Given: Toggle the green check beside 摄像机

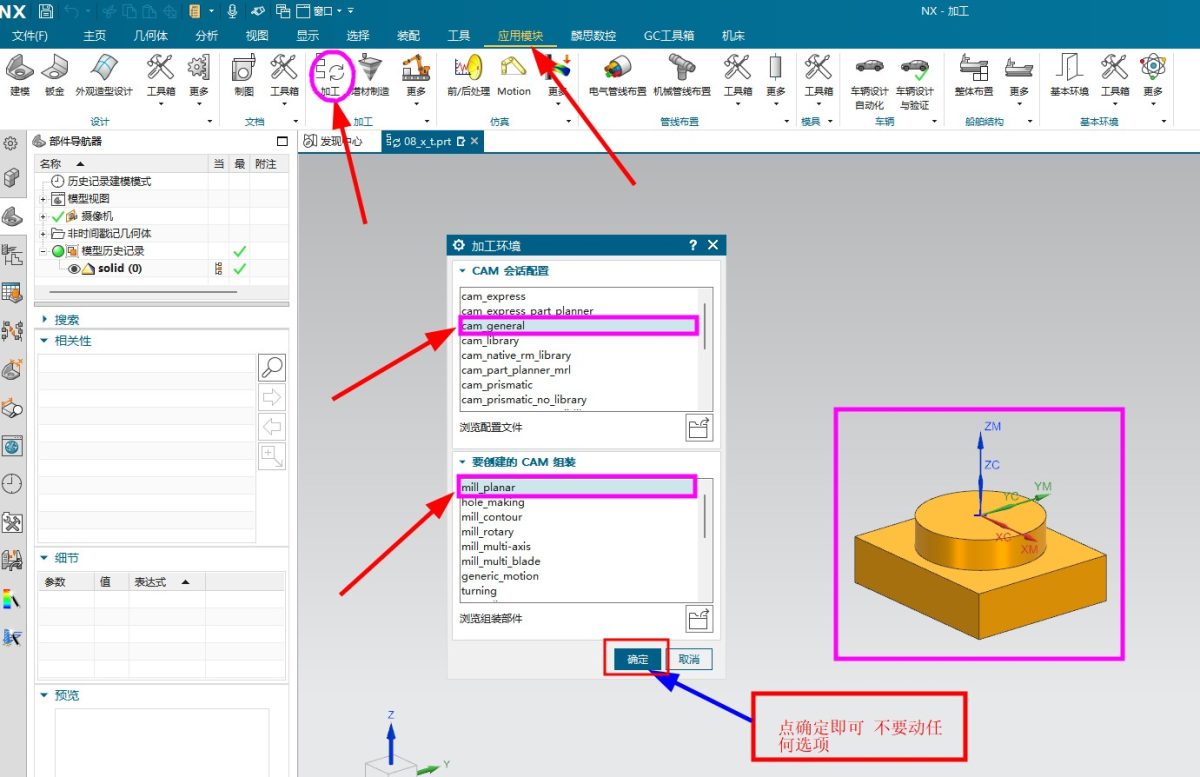Looking at the screenshot, I should point(57,216).
